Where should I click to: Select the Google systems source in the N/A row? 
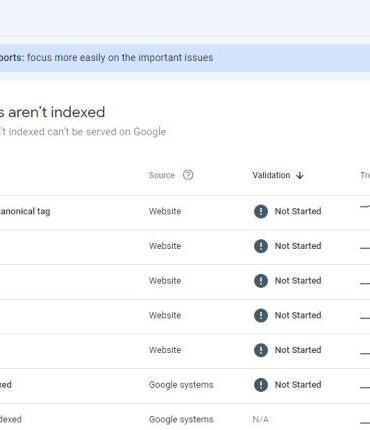(181, 419)
